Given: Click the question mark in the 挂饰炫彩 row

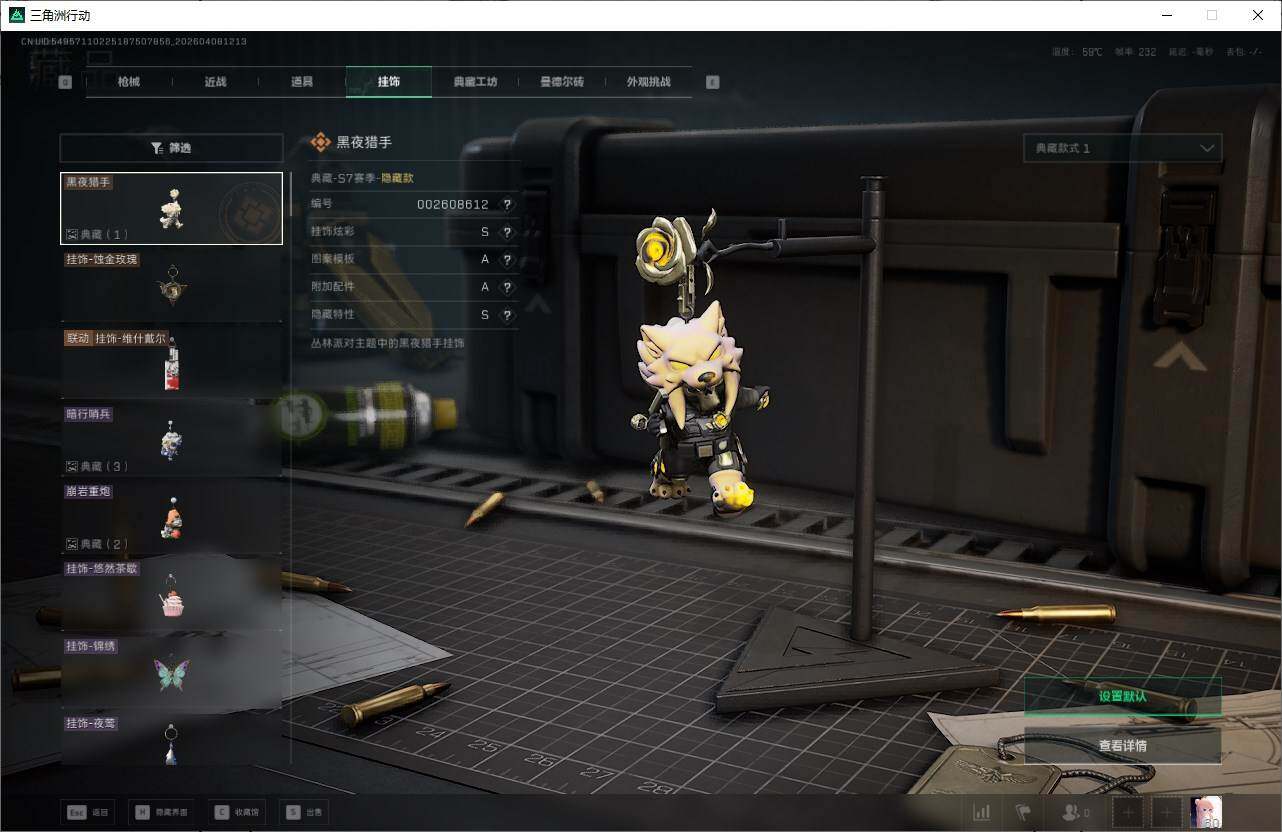Looking at the screenshot, I should (x=507, y=232).
